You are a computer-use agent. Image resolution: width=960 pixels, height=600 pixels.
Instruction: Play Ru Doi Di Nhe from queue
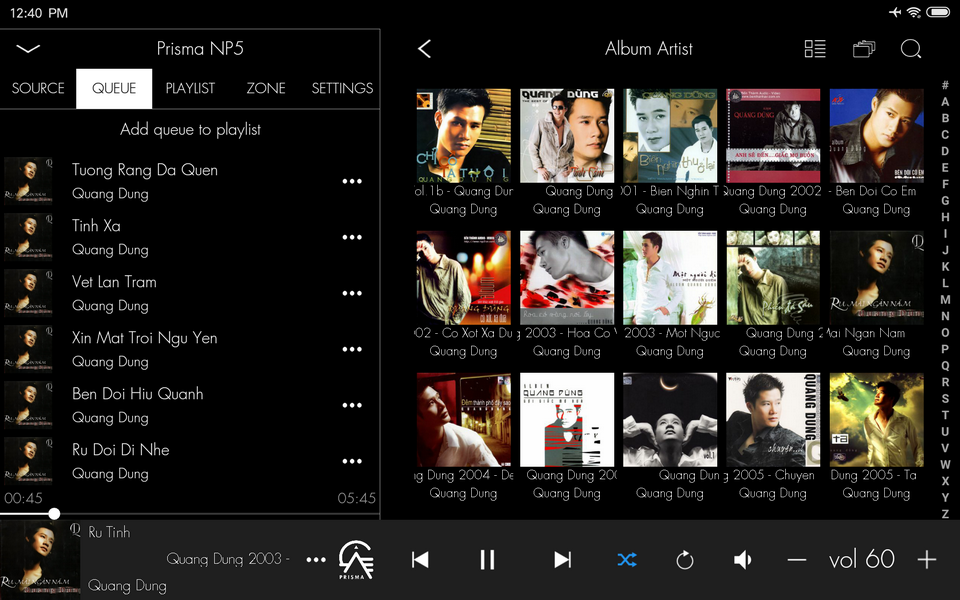point(190,461)
